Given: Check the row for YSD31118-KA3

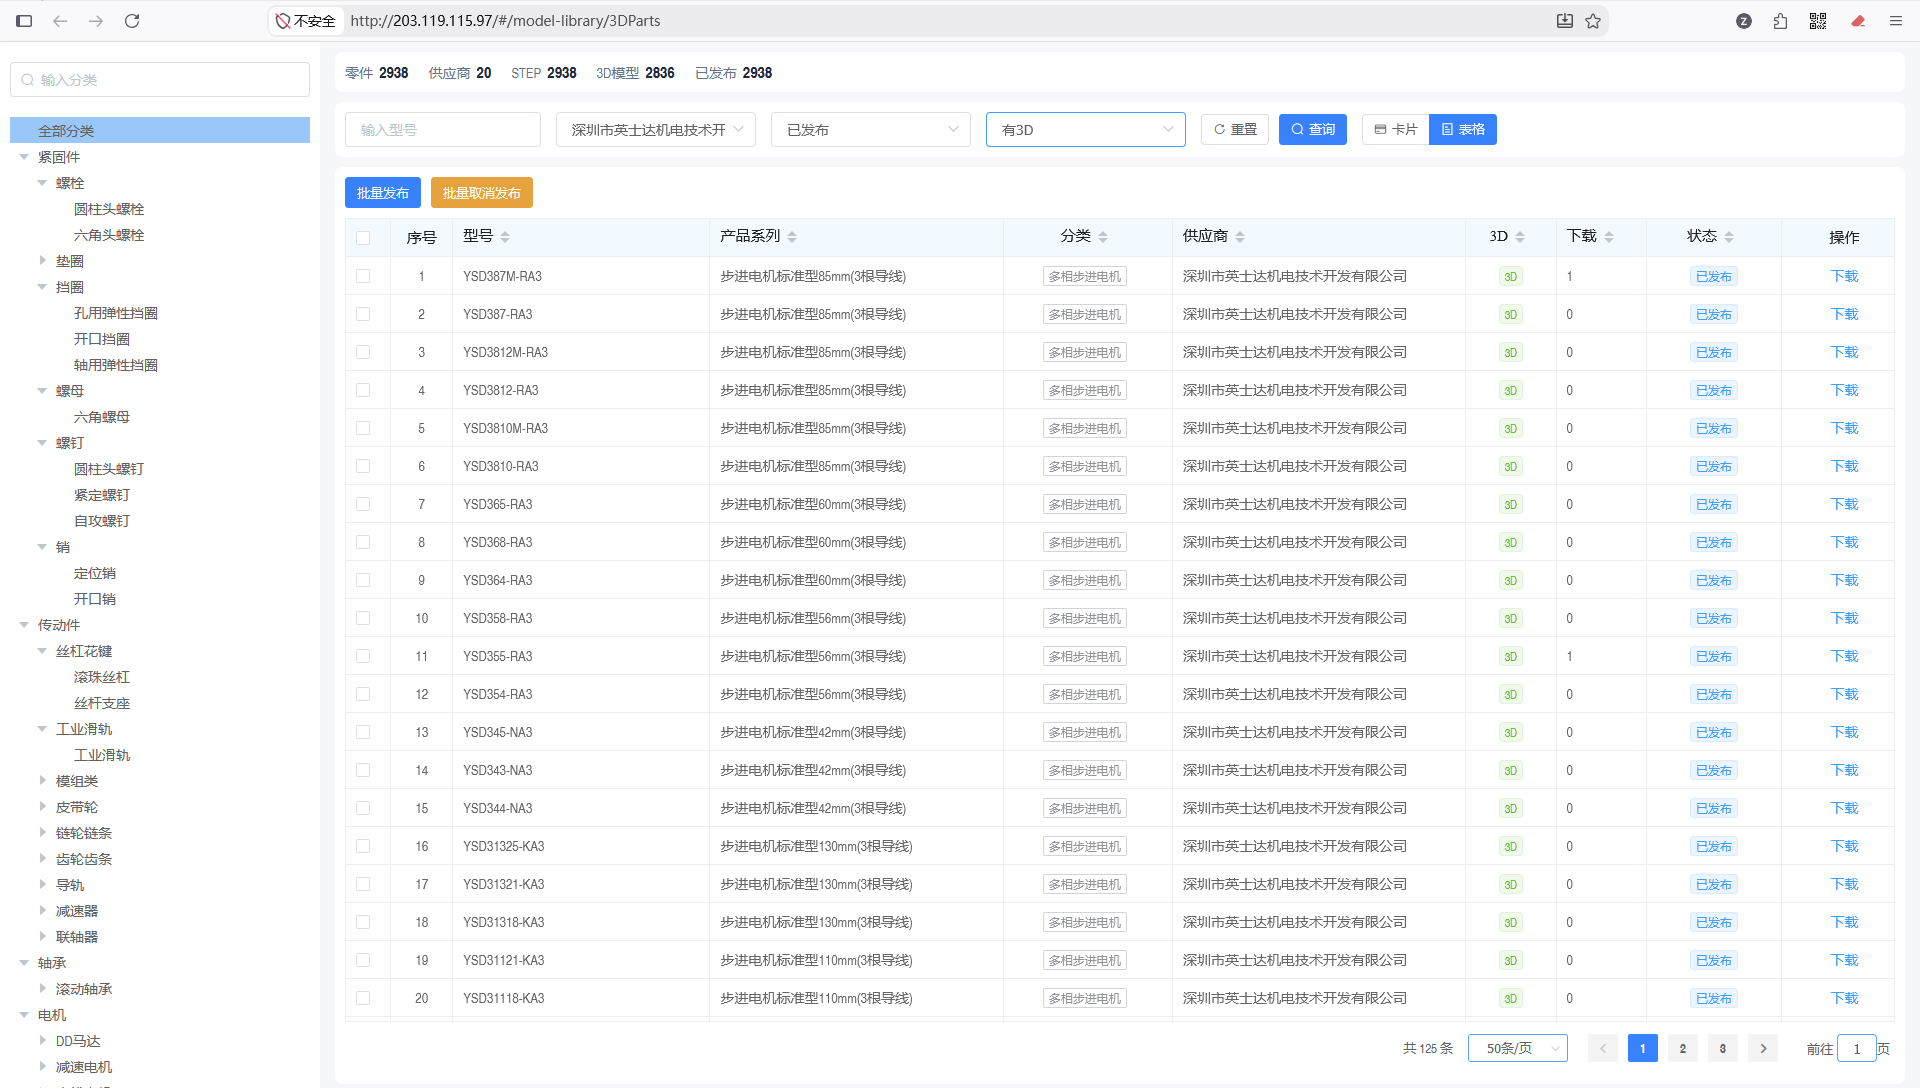Looking at the screenshot, I should point(363,998).
